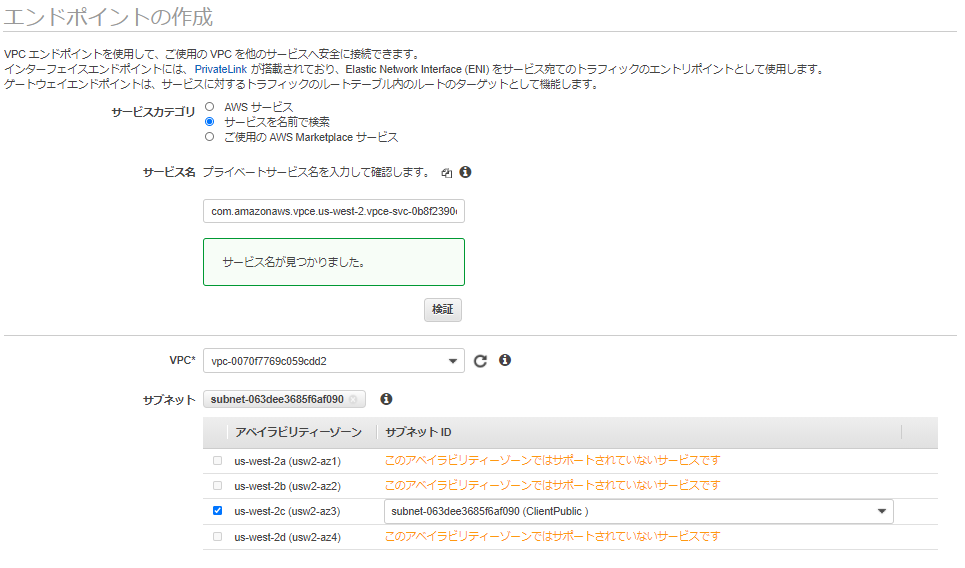Show info tooltip for VPC field

[x=505, y=360]
